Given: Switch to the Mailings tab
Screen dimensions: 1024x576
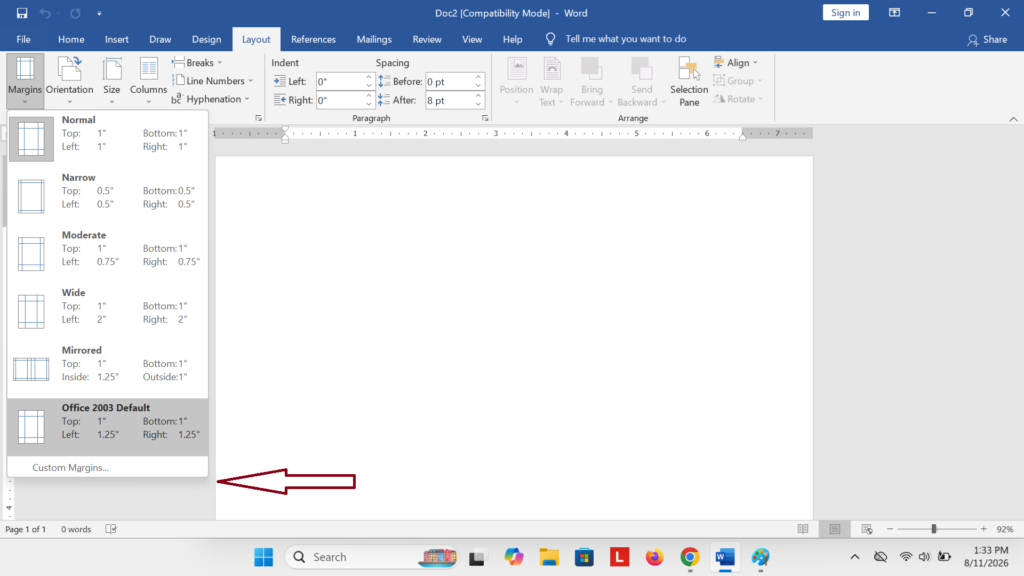Looking at the screenshot, I should point(374,39).
